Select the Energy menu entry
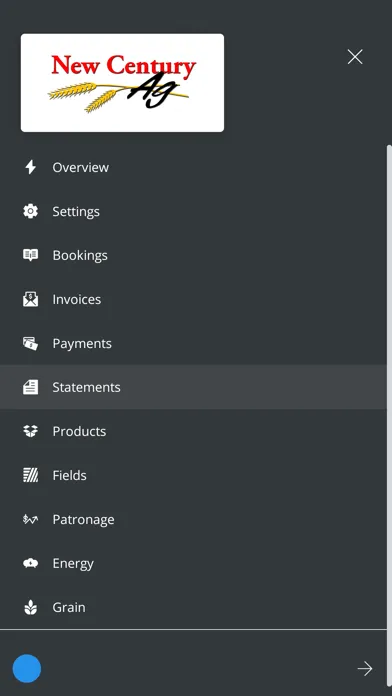This screenshot has width=392, height=696. tap(193, 563)
